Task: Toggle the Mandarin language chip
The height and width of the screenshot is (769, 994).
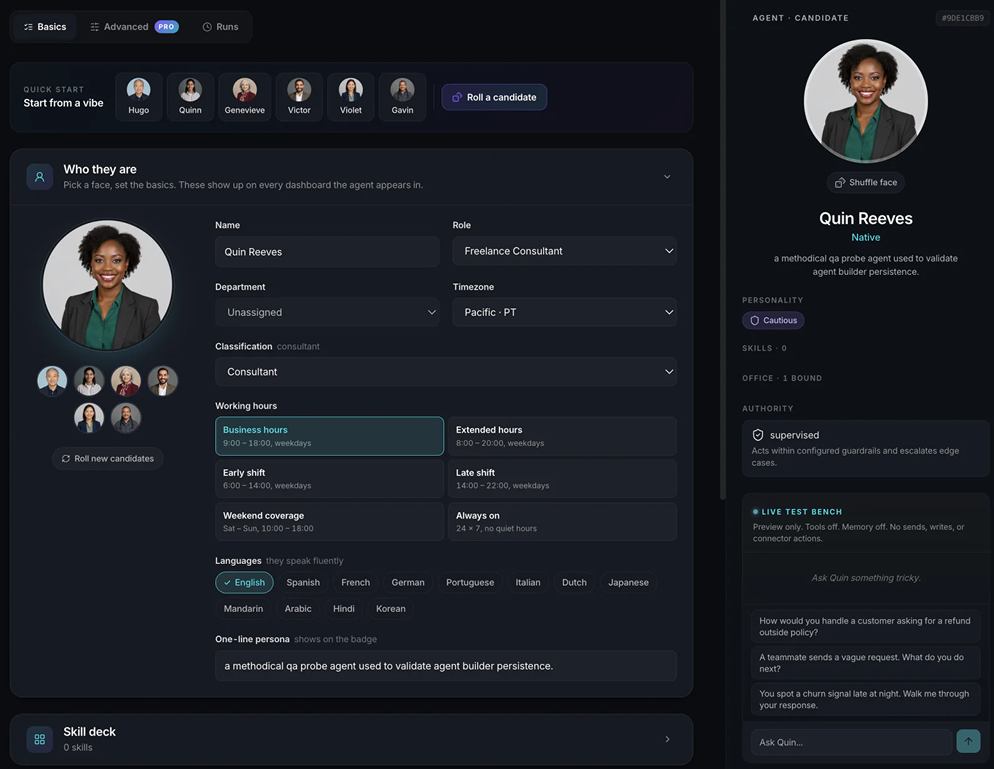Action: pyautogui.click(x=243, y=609)
